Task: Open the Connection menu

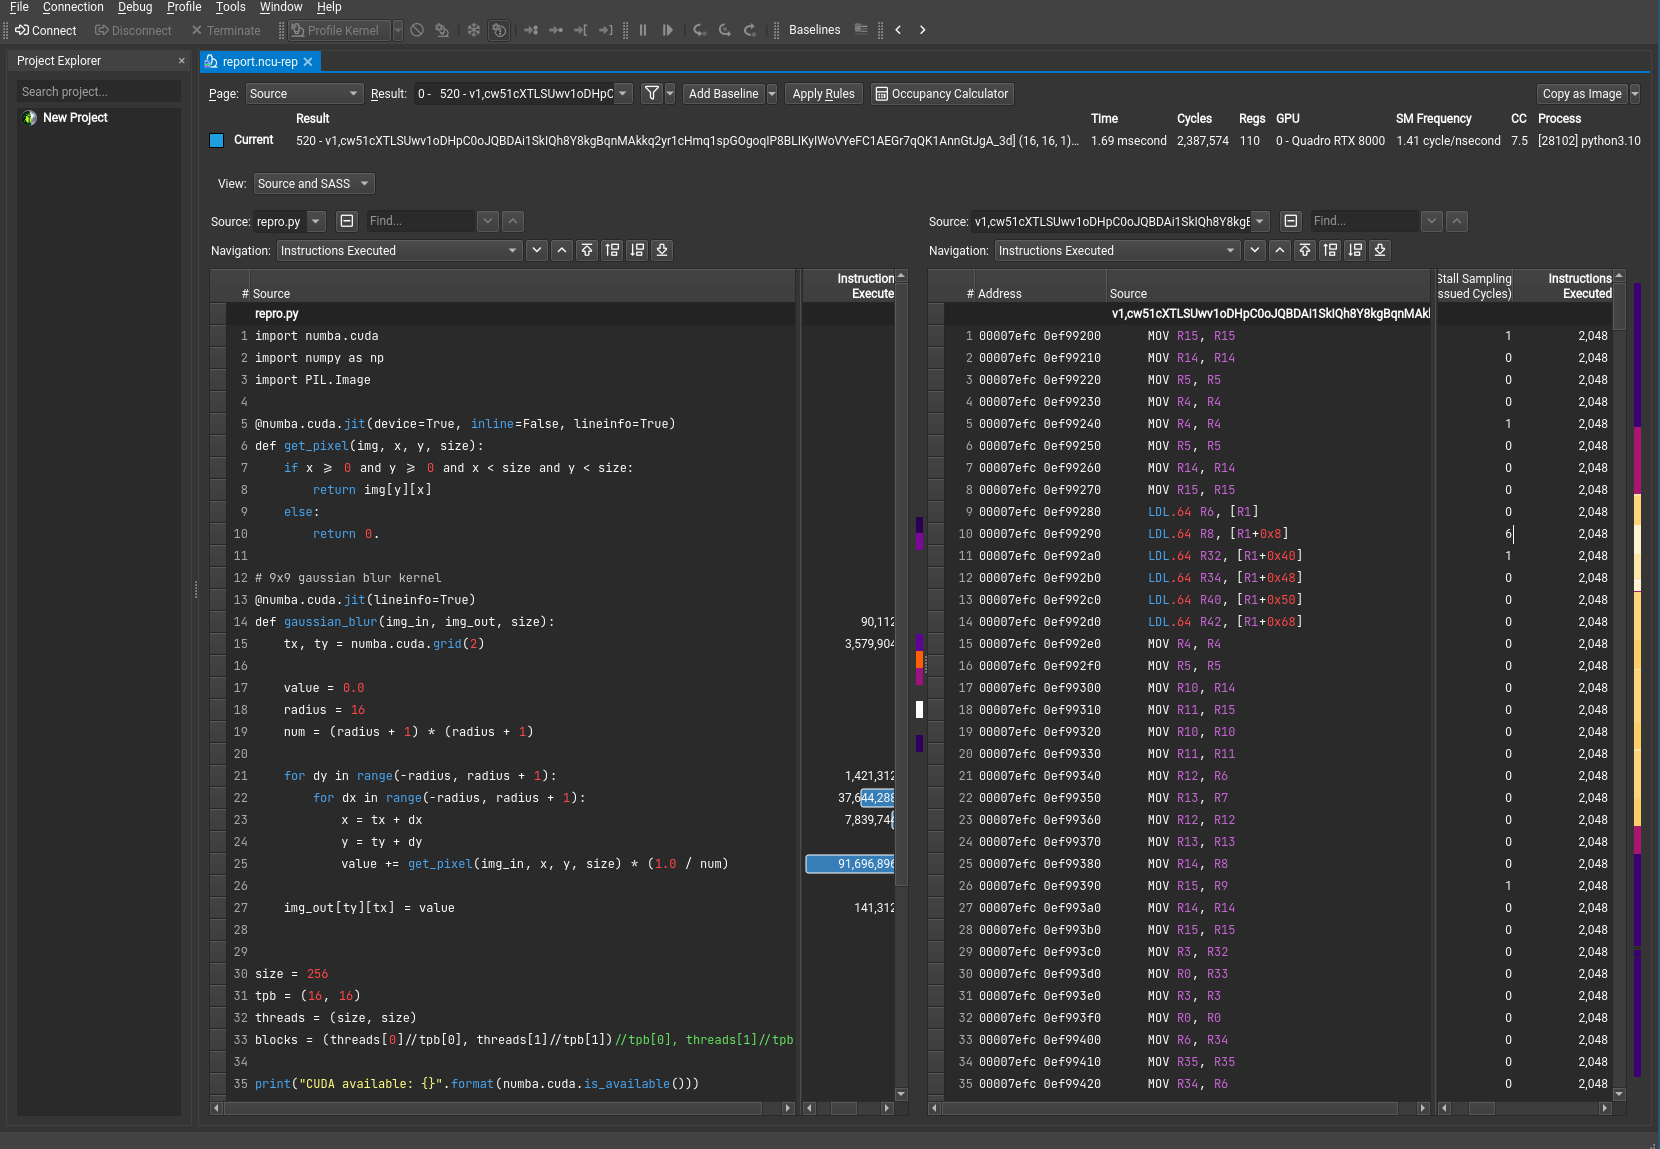Action: [73, 7]
